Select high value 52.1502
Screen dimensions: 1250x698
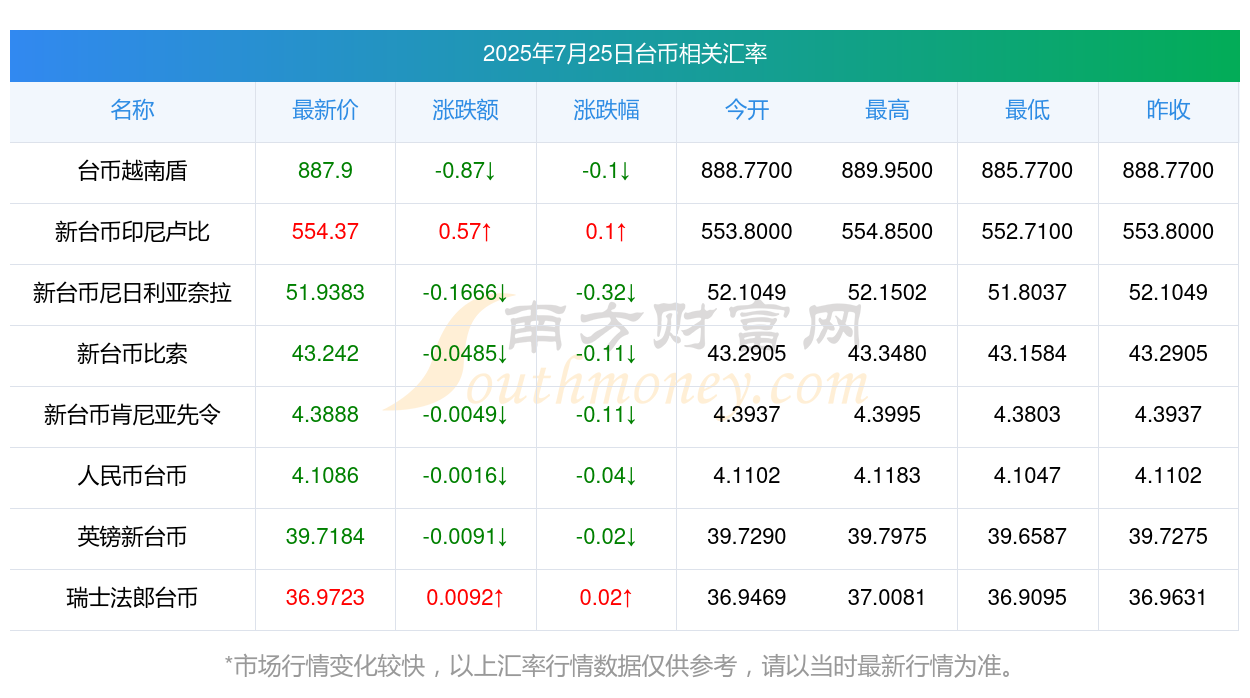[x=887, y=293]
